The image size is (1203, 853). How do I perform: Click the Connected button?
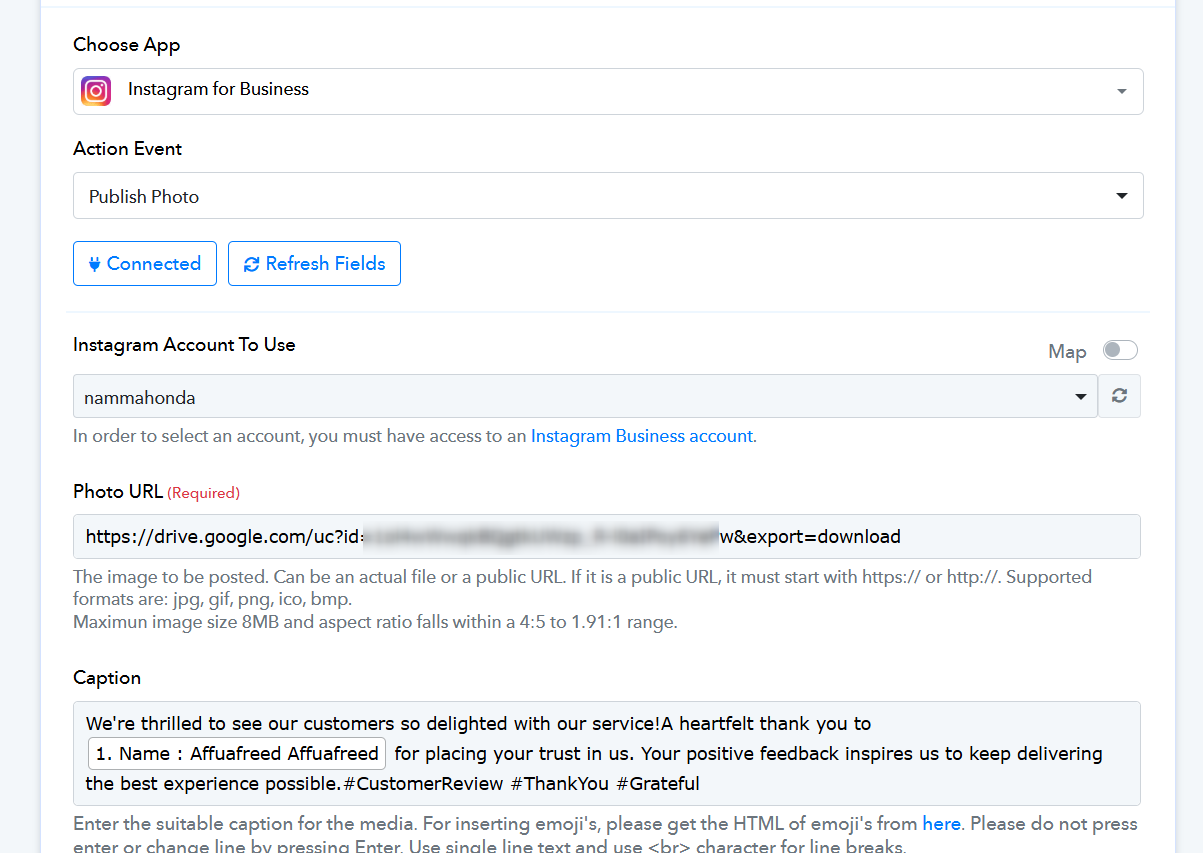145,263
